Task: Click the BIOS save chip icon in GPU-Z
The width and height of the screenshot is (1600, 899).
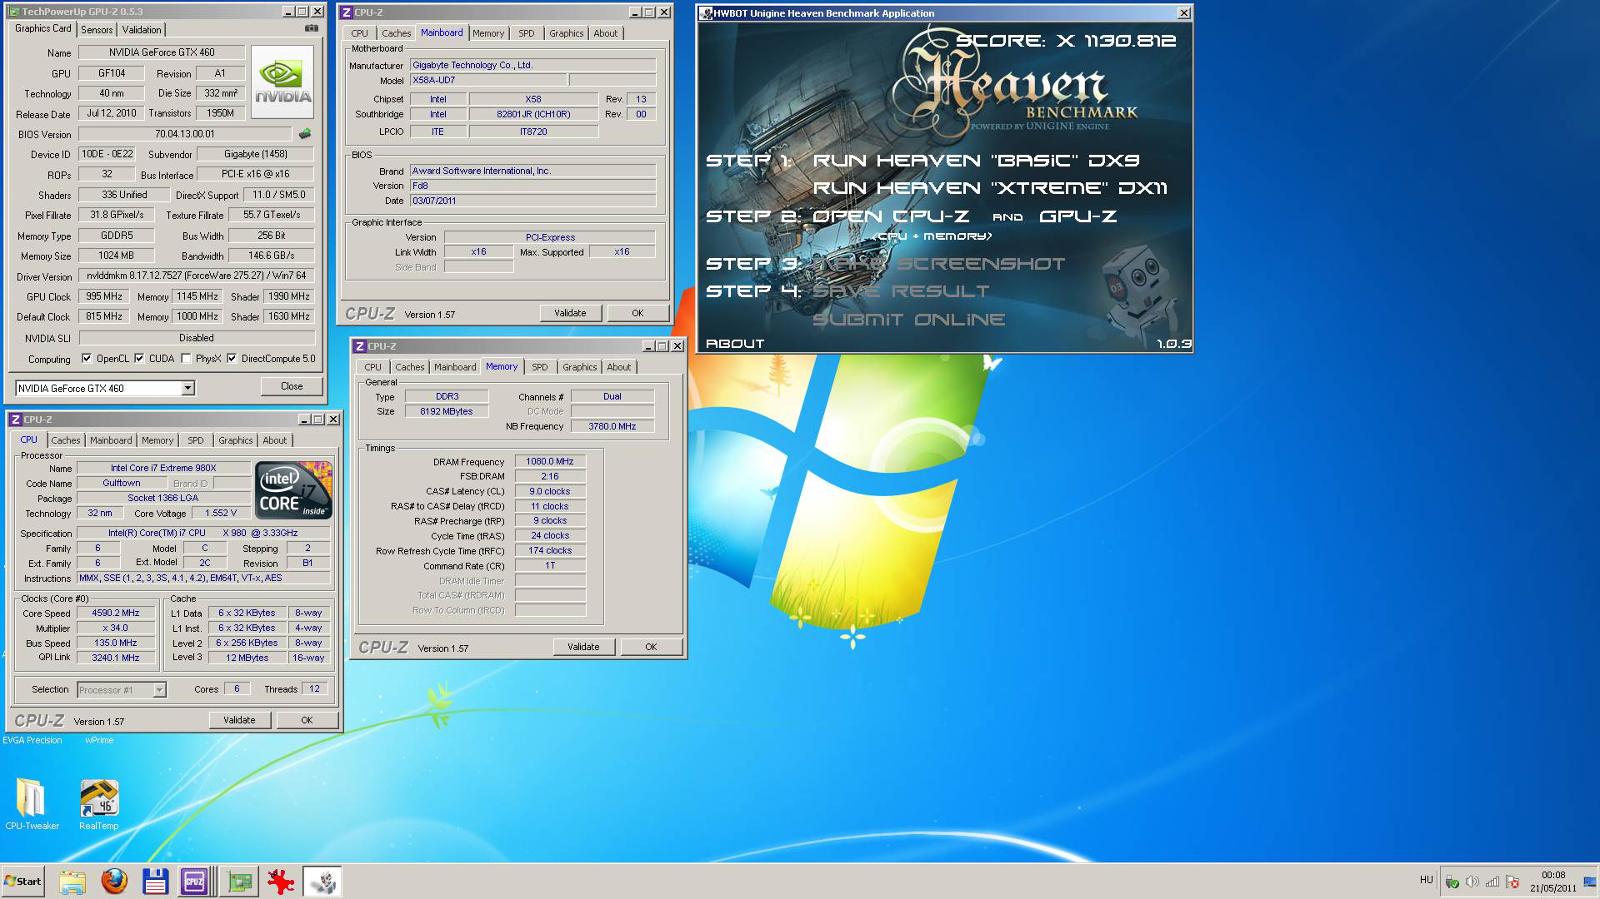Action: coord(305,133)
